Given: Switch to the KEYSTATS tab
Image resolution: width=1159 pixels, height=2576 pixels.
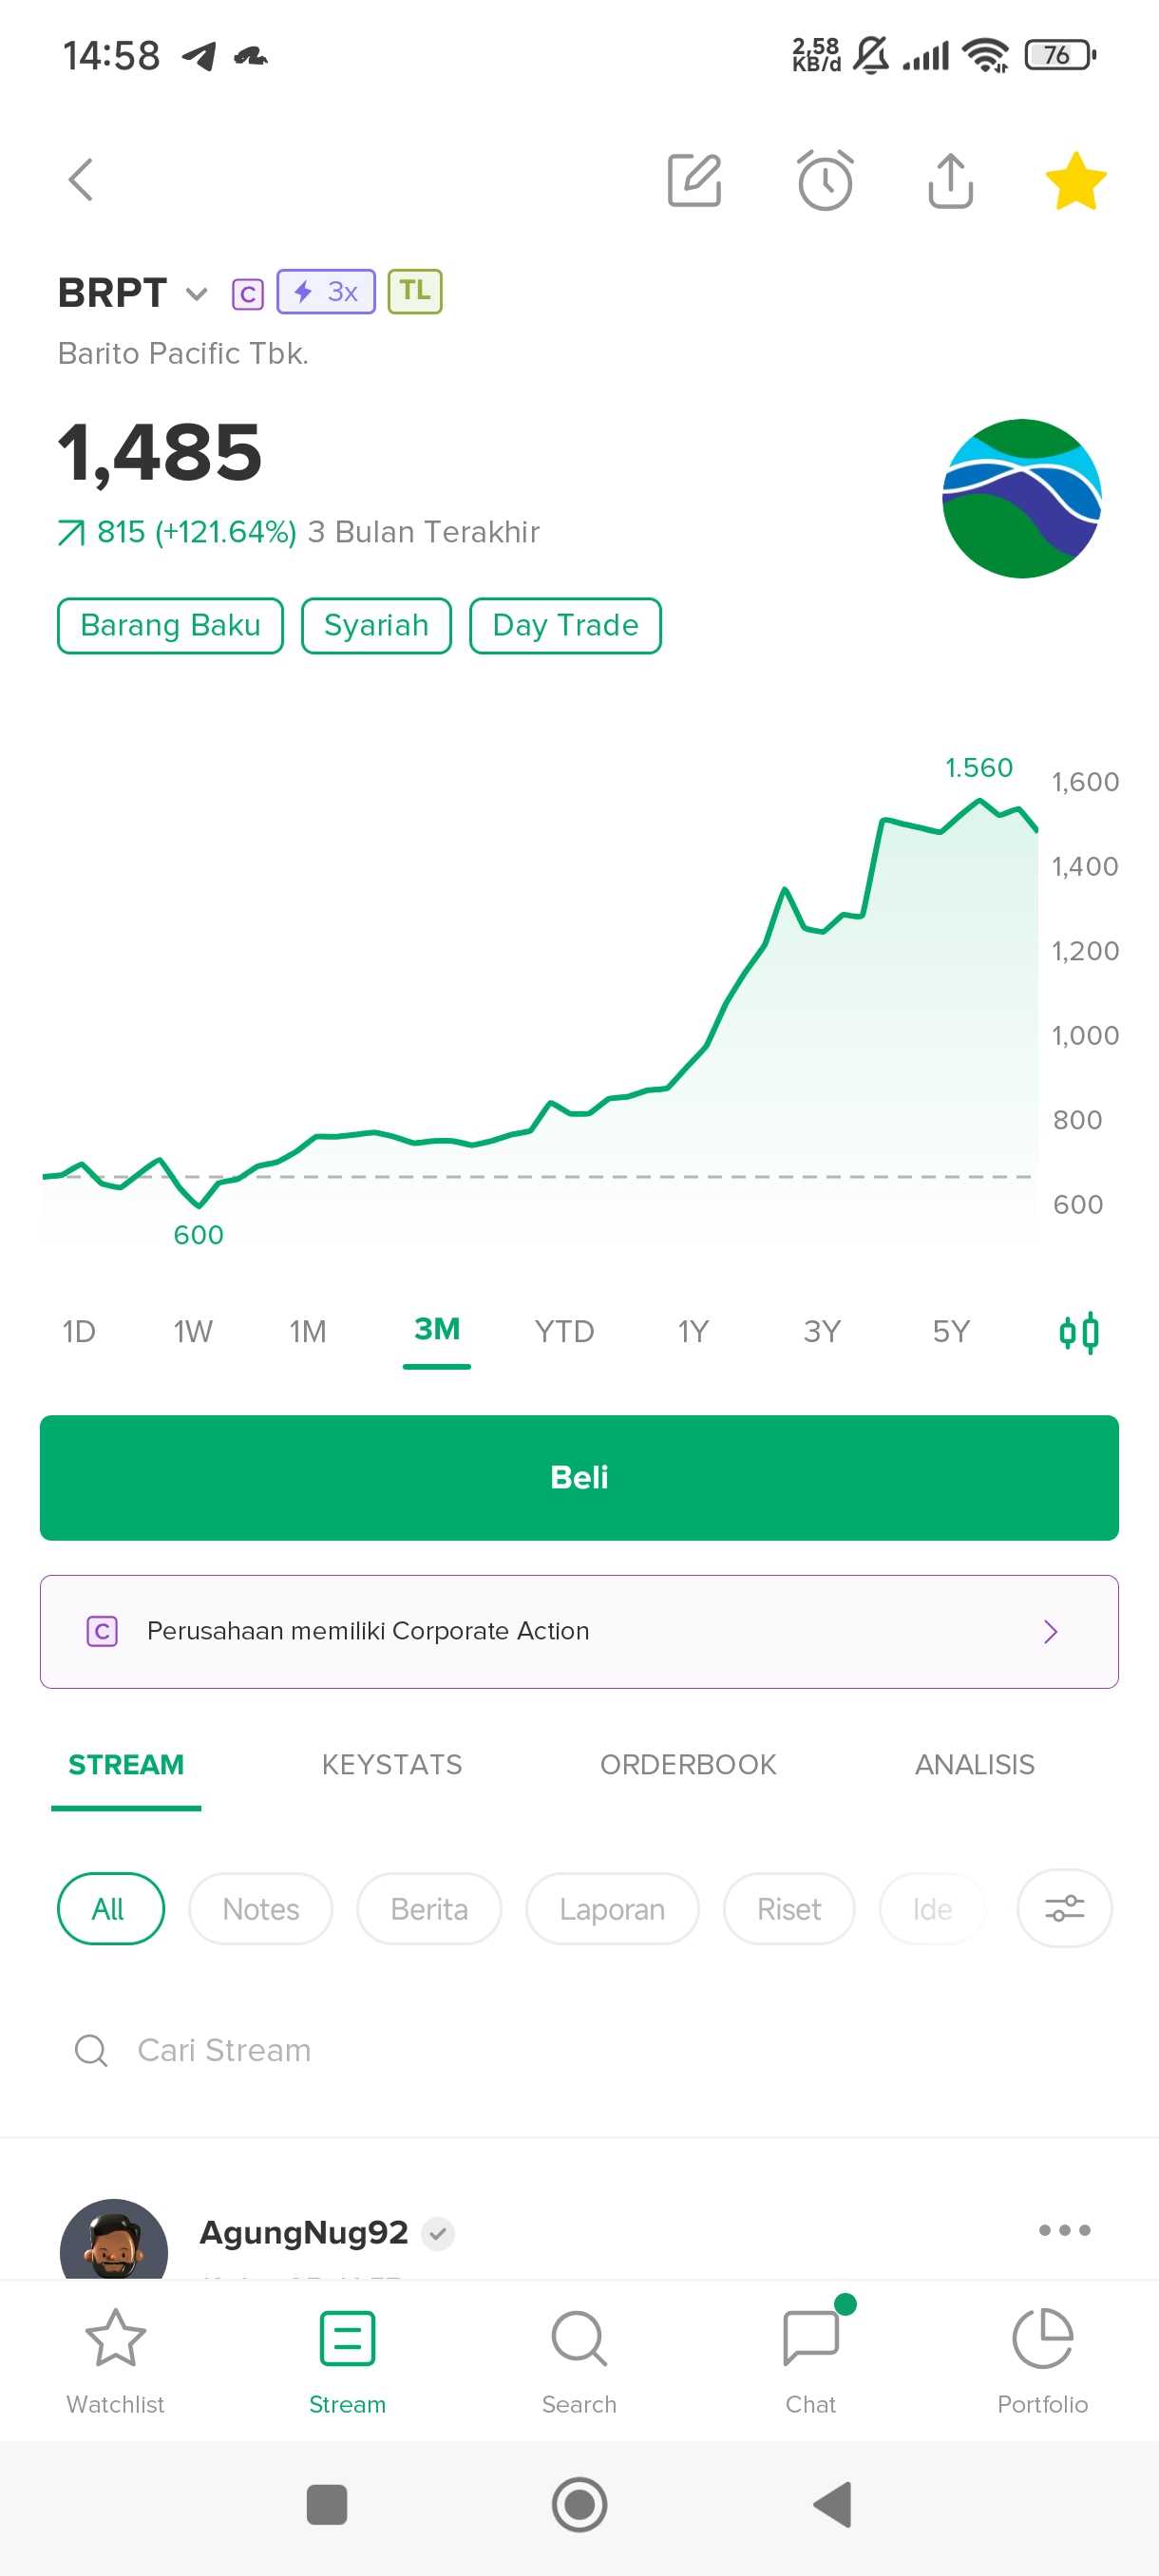Looking at the screenshot, I should coord(391,1765).
